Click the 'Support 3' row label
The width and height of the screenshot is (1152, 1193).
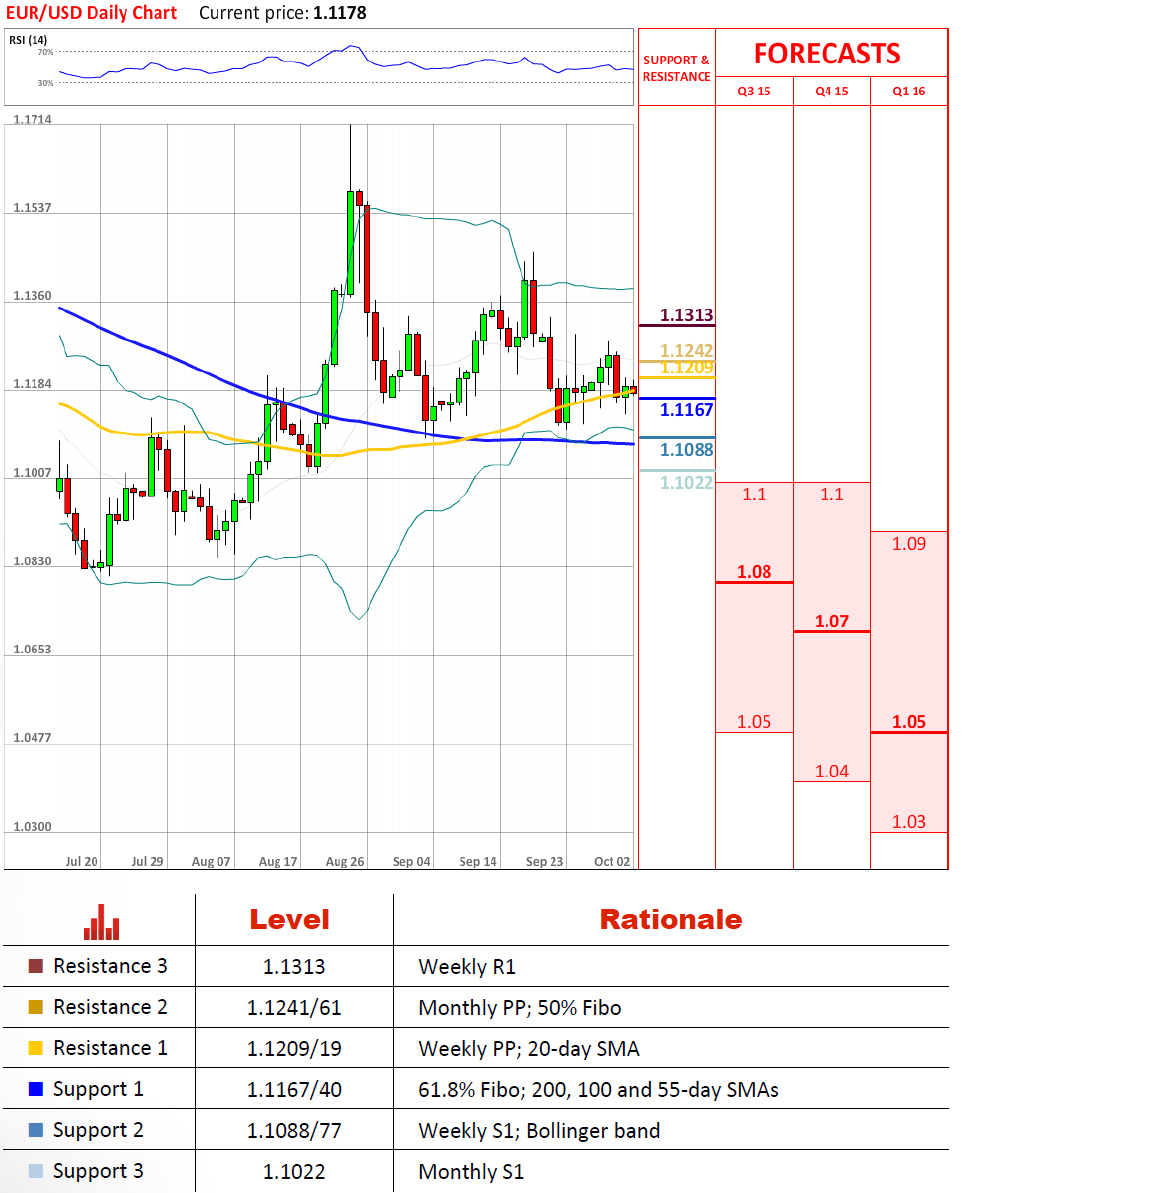98,1172
